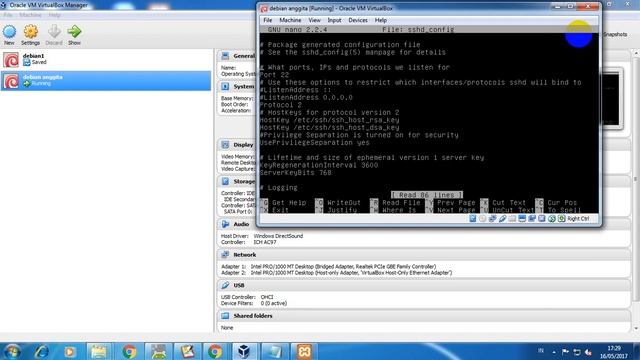Click the VM preview thumbnail
The height and width of the screenshot is (360, 640).
click(611, 99)
